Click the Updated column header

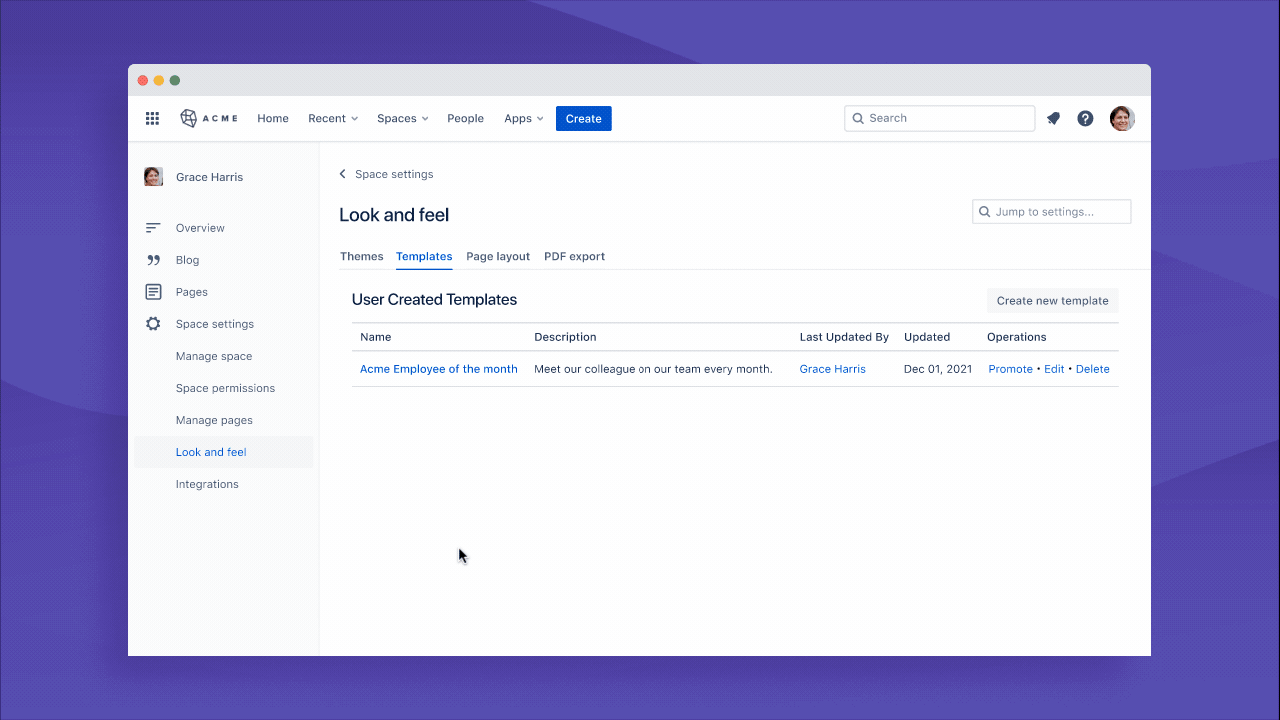[927, 337]
